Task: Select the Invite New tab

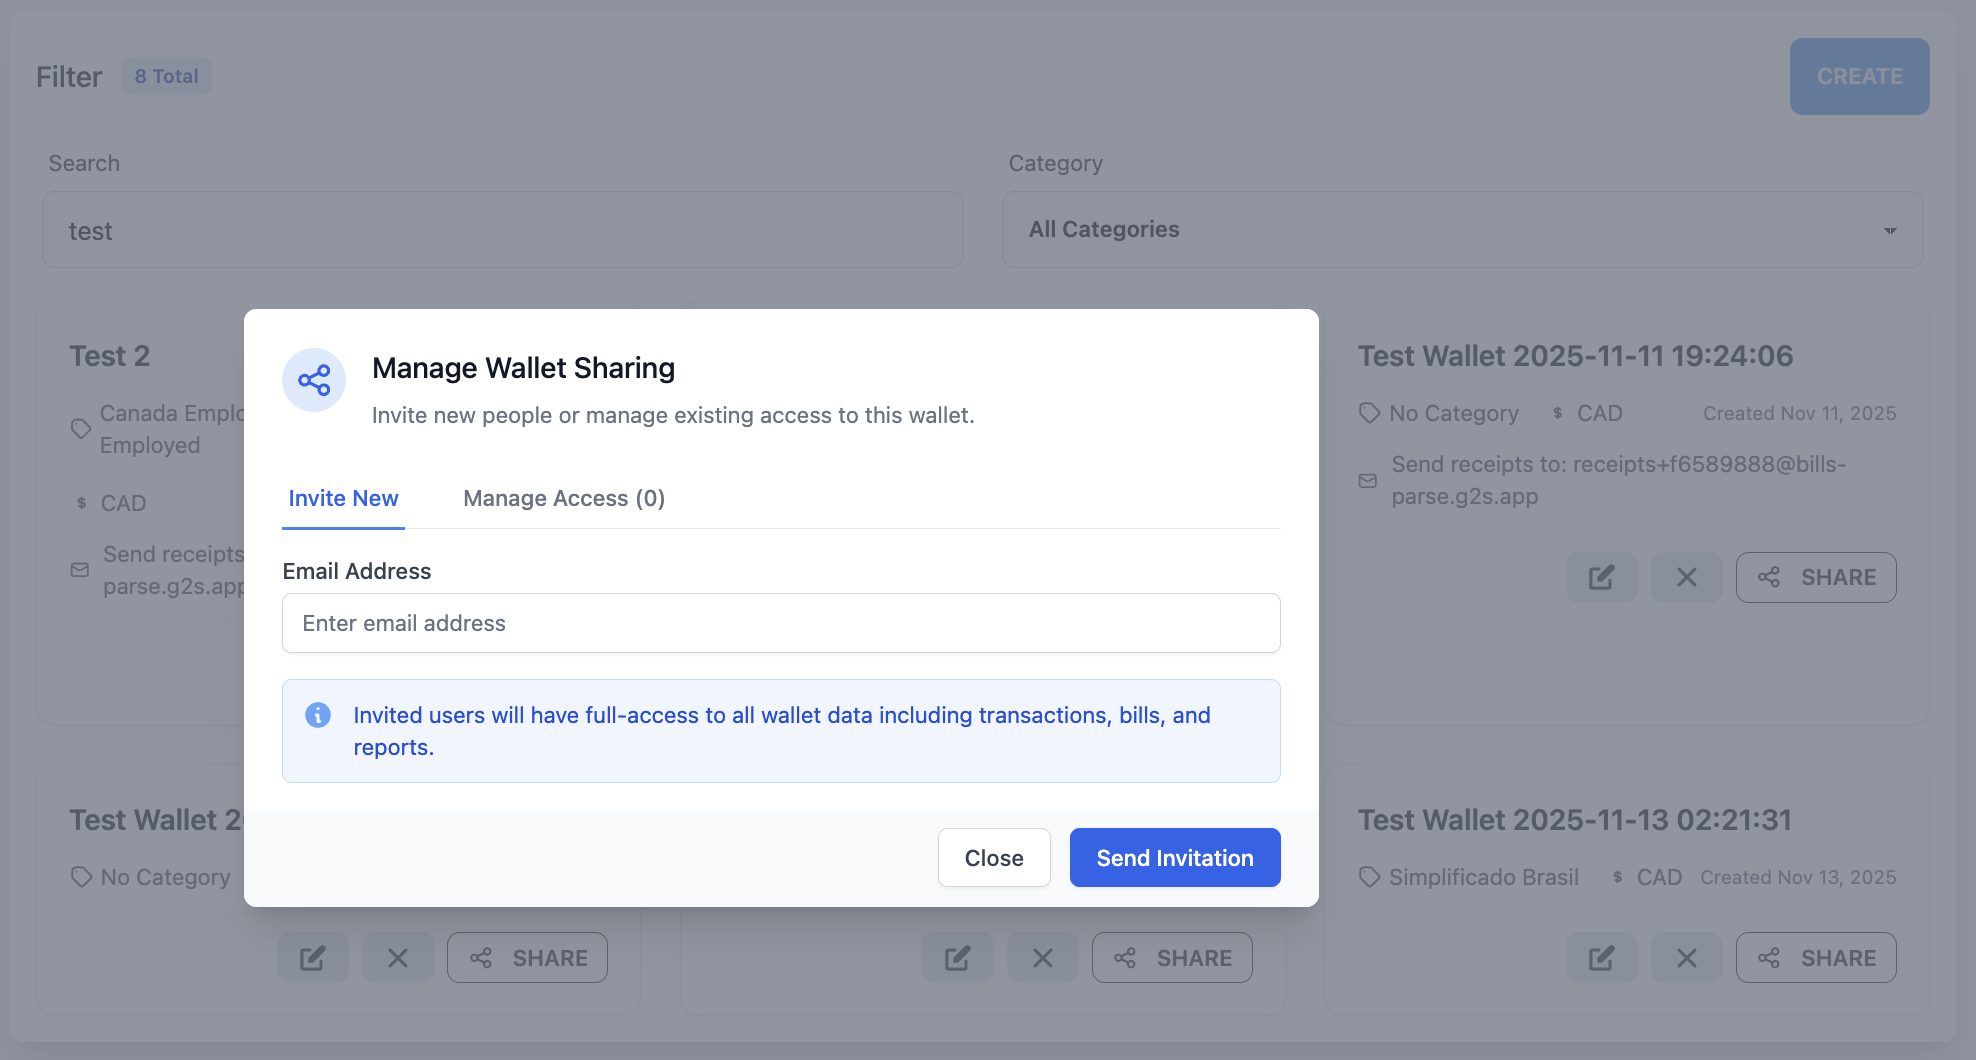Action: click(343, 498)
